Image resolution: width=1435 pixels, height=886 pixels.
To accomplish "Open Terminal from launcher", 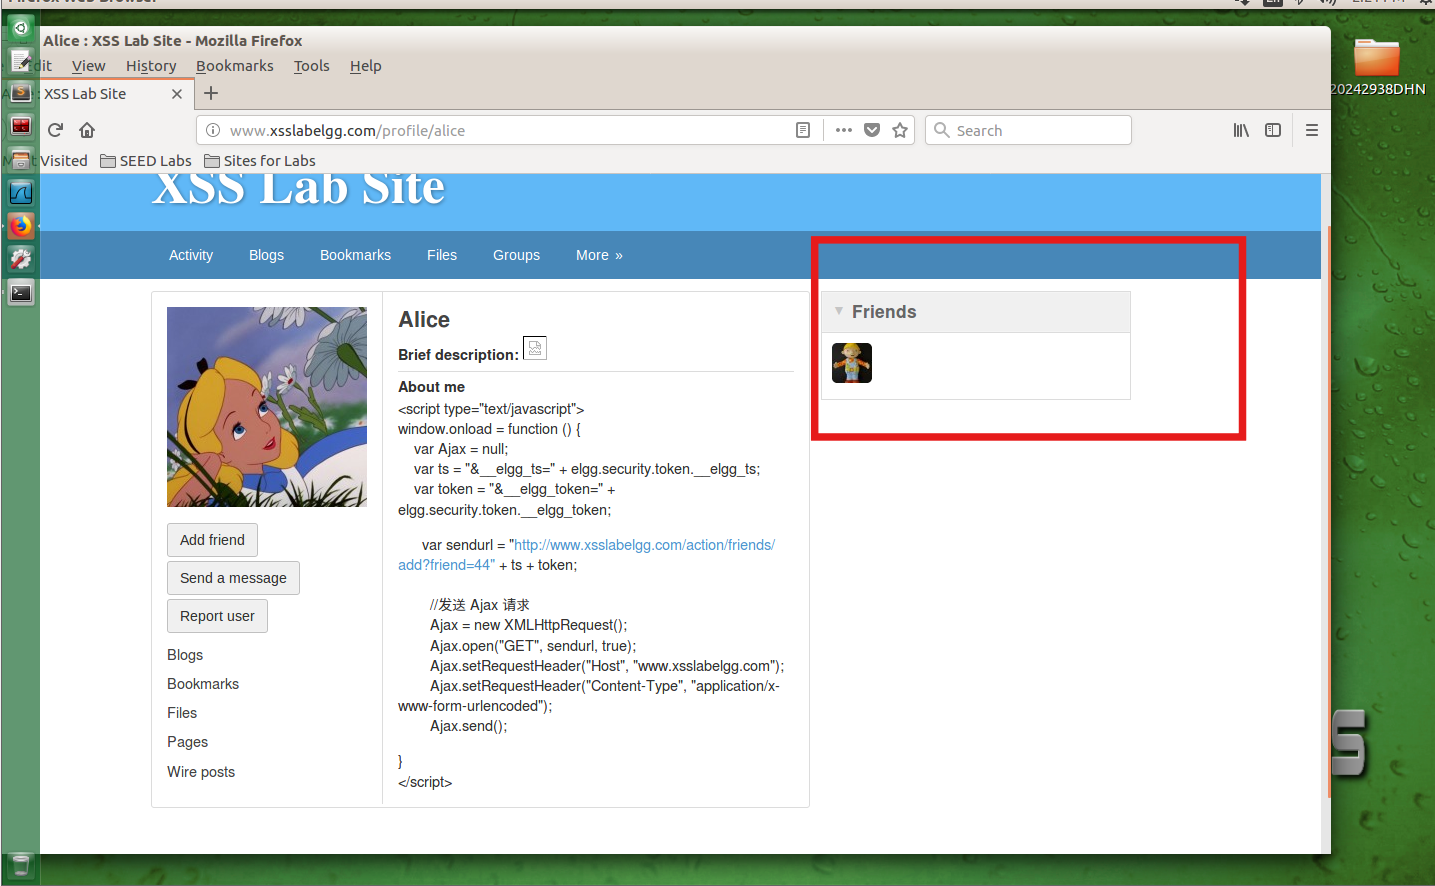I will (21, 292).
